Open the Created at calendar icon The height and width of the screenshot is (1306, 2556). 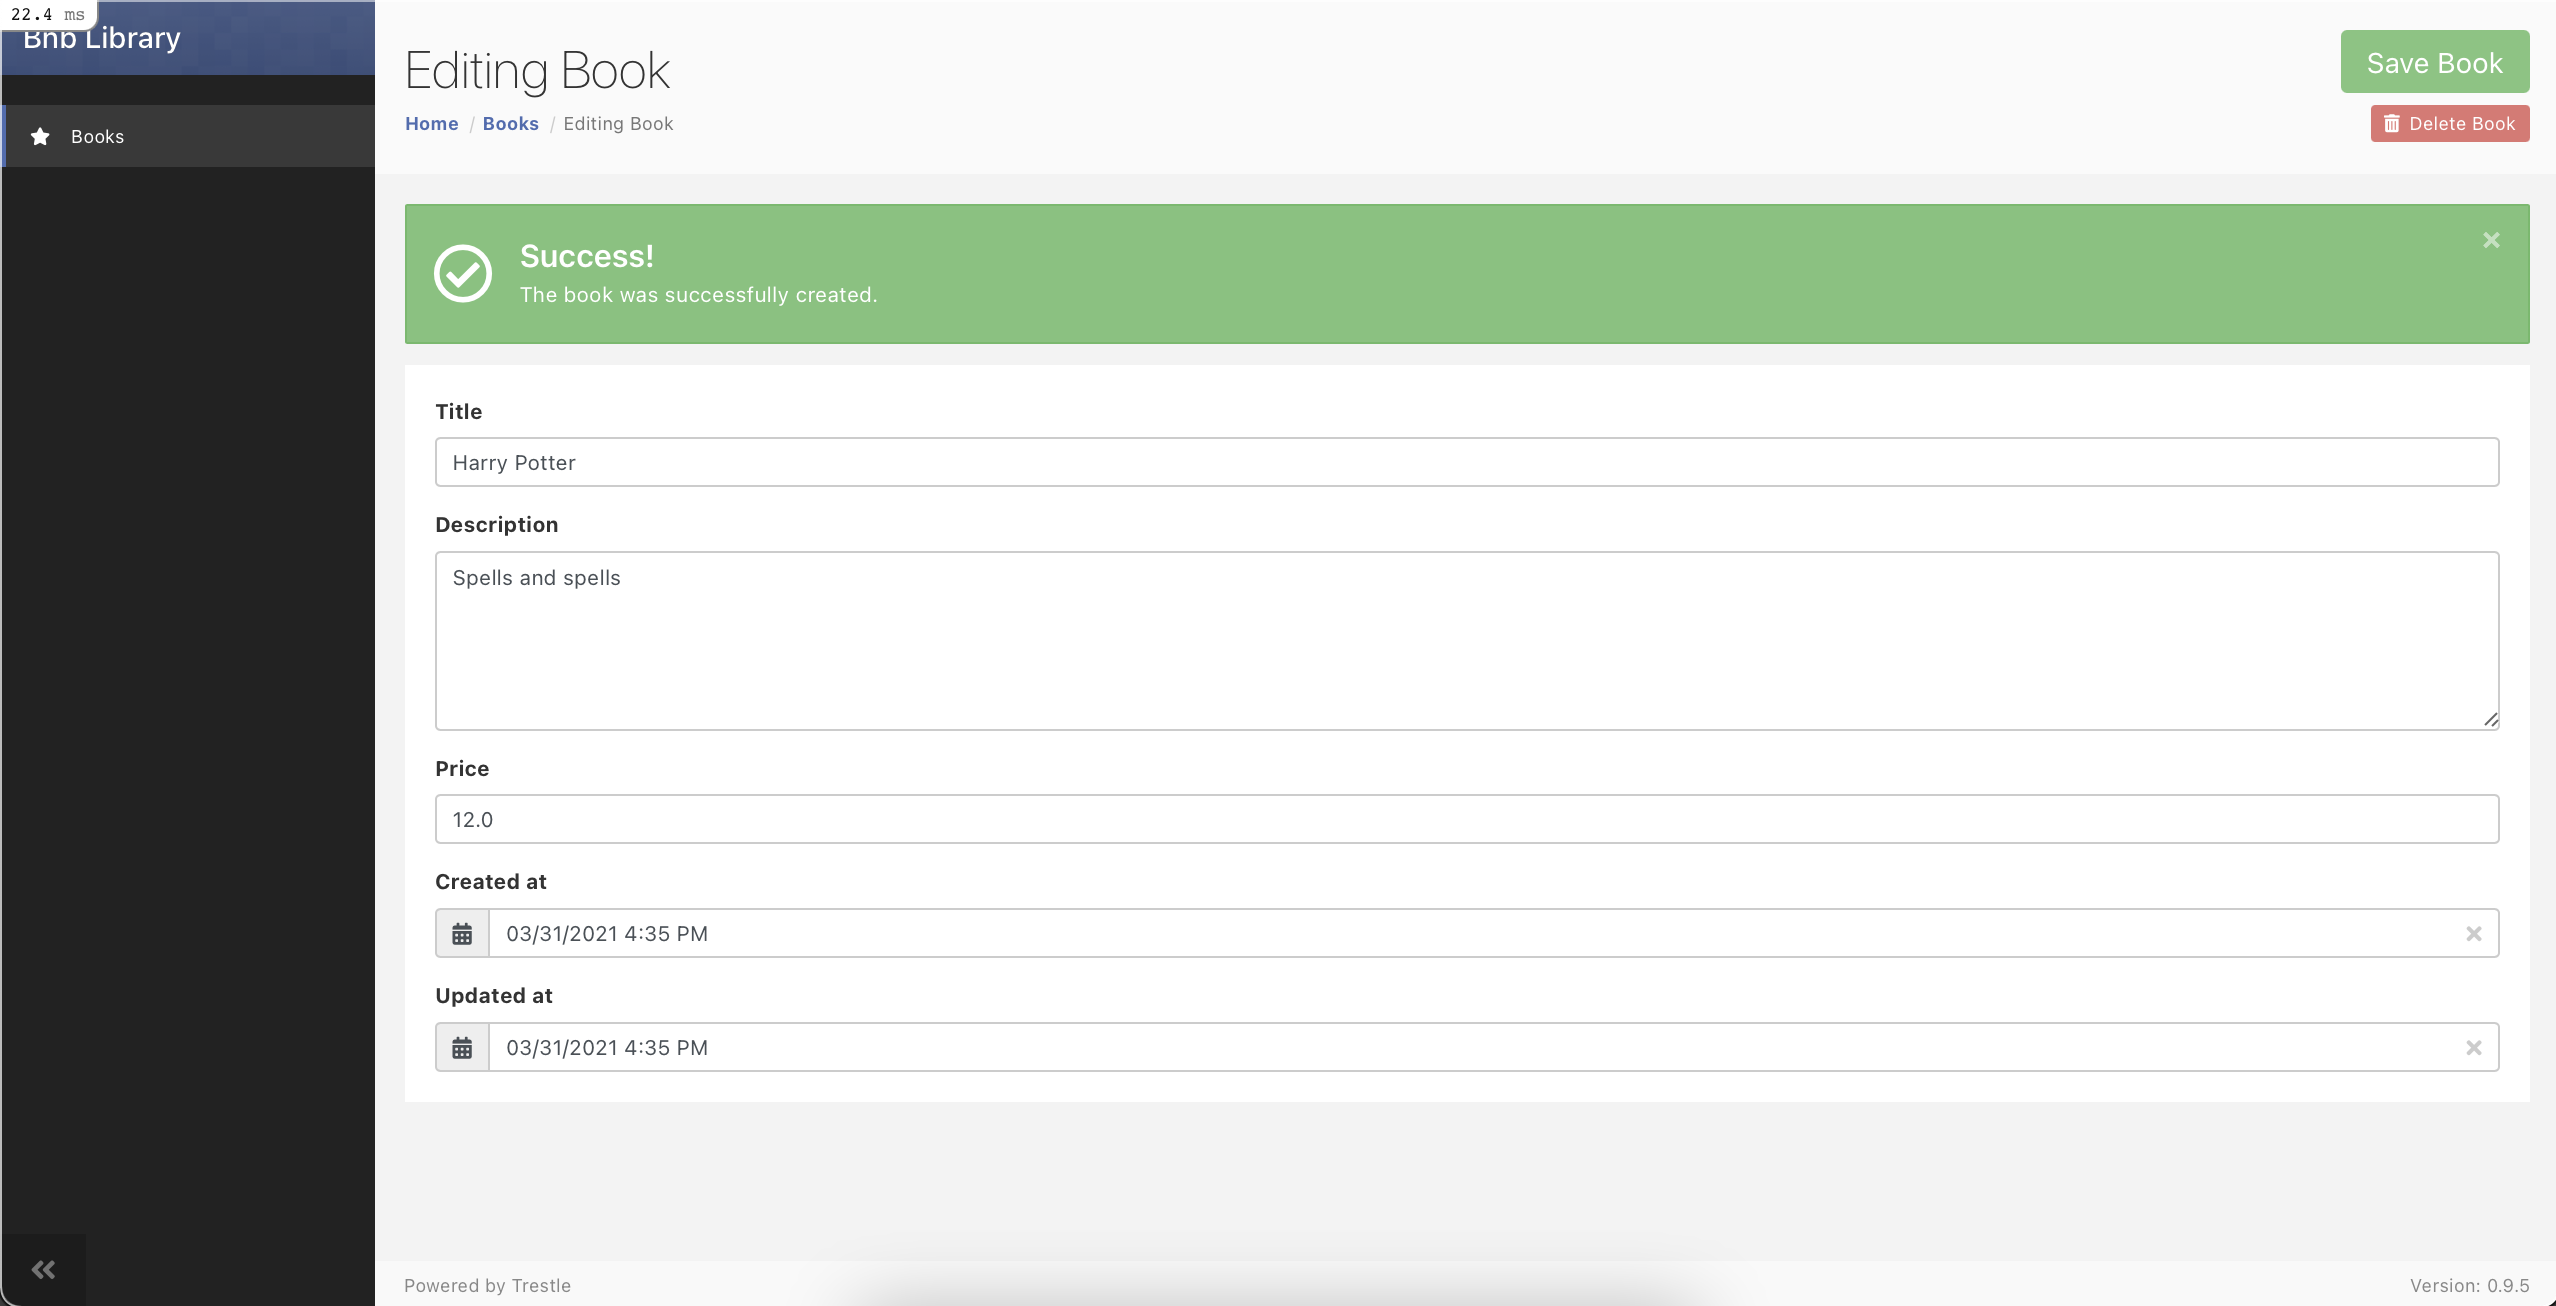(x=462, y=933)
